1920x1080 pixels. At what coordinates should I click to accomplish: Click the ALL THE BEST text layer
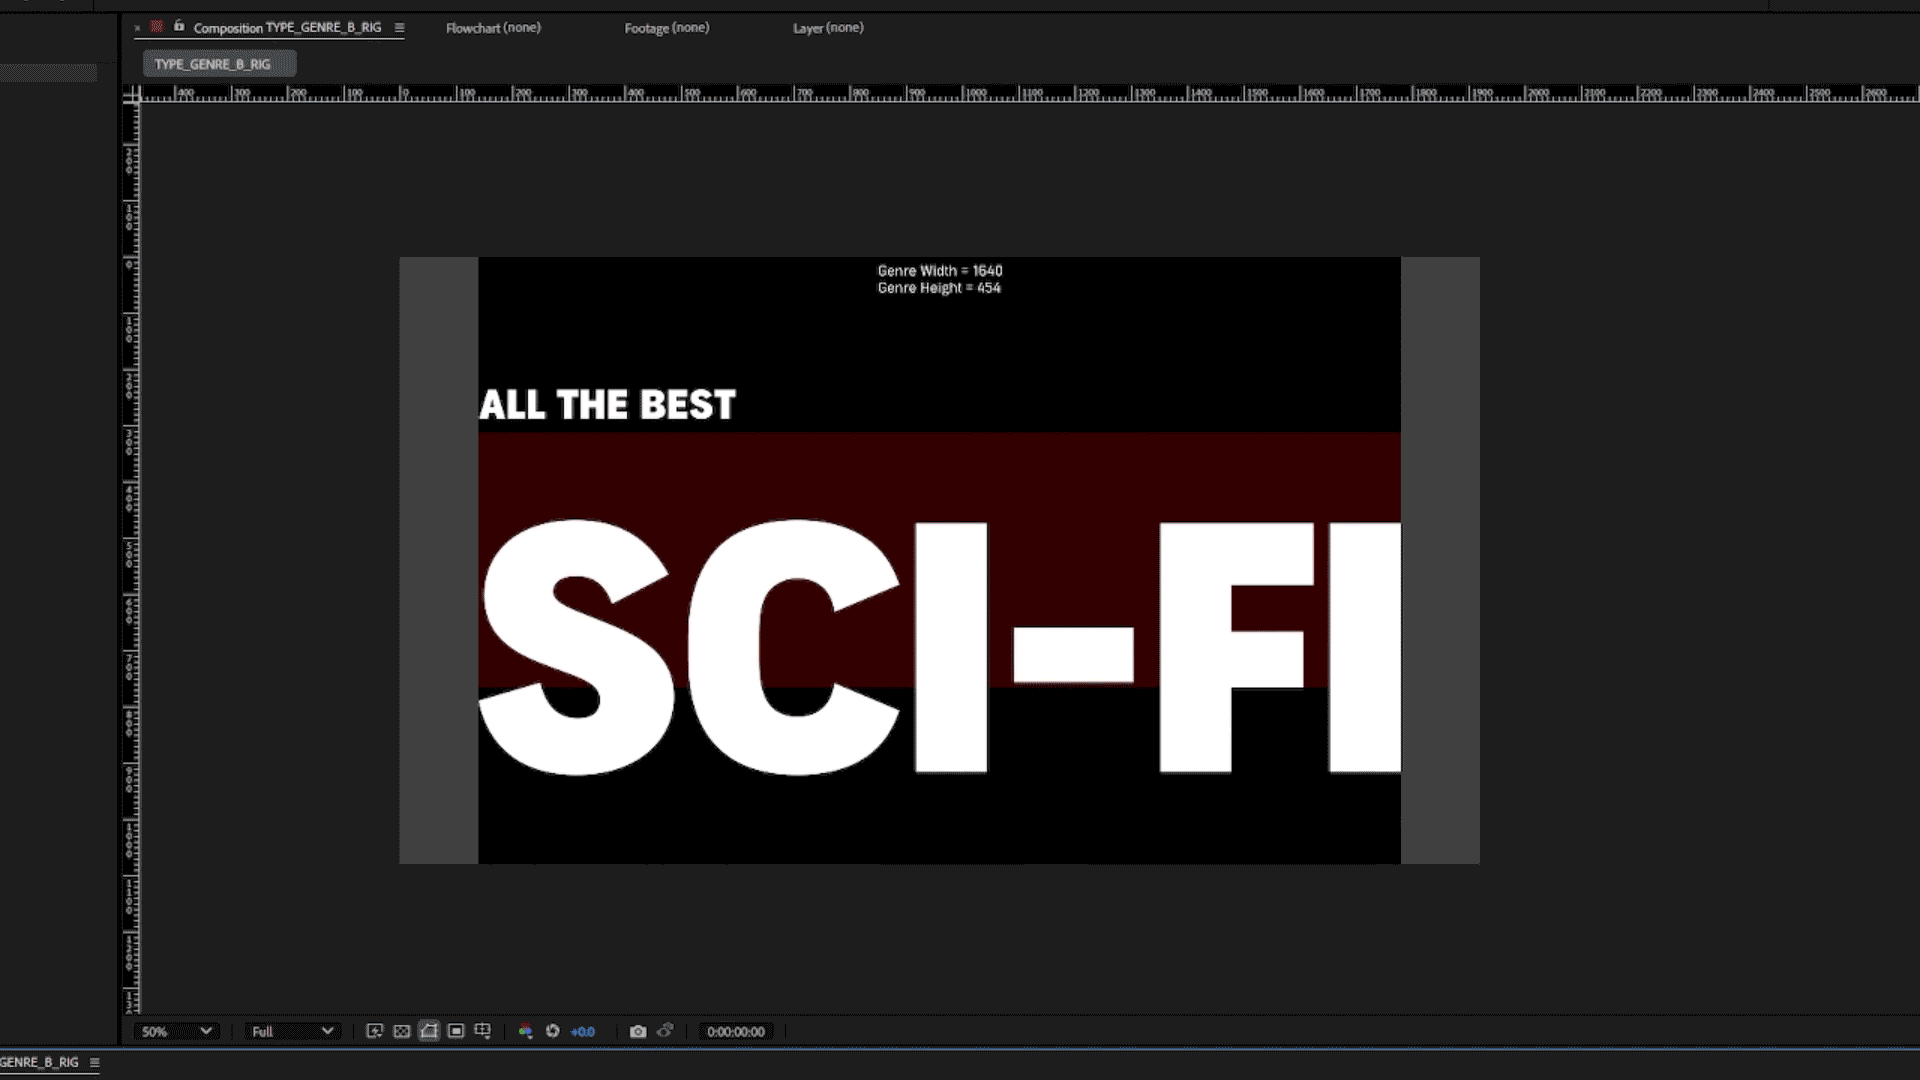pyautogui.click(x=607, y=405)
